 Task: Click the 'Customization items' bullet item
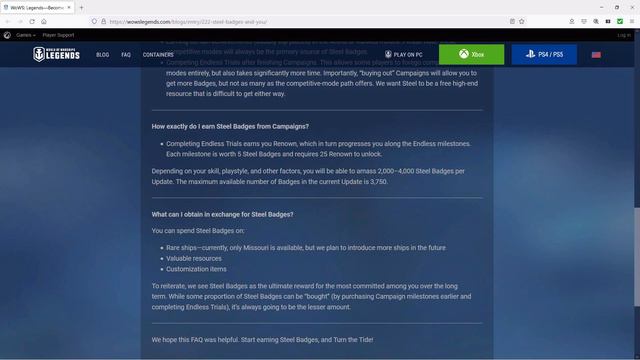[x=196, y=269]
